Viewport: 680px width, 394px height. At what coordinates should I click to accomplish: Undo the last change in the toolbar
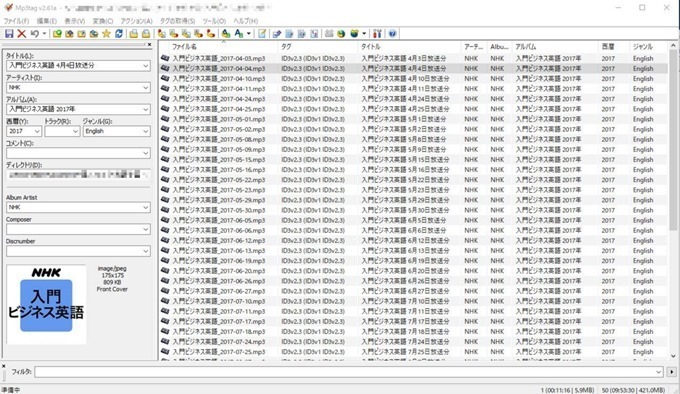[35, 34]
